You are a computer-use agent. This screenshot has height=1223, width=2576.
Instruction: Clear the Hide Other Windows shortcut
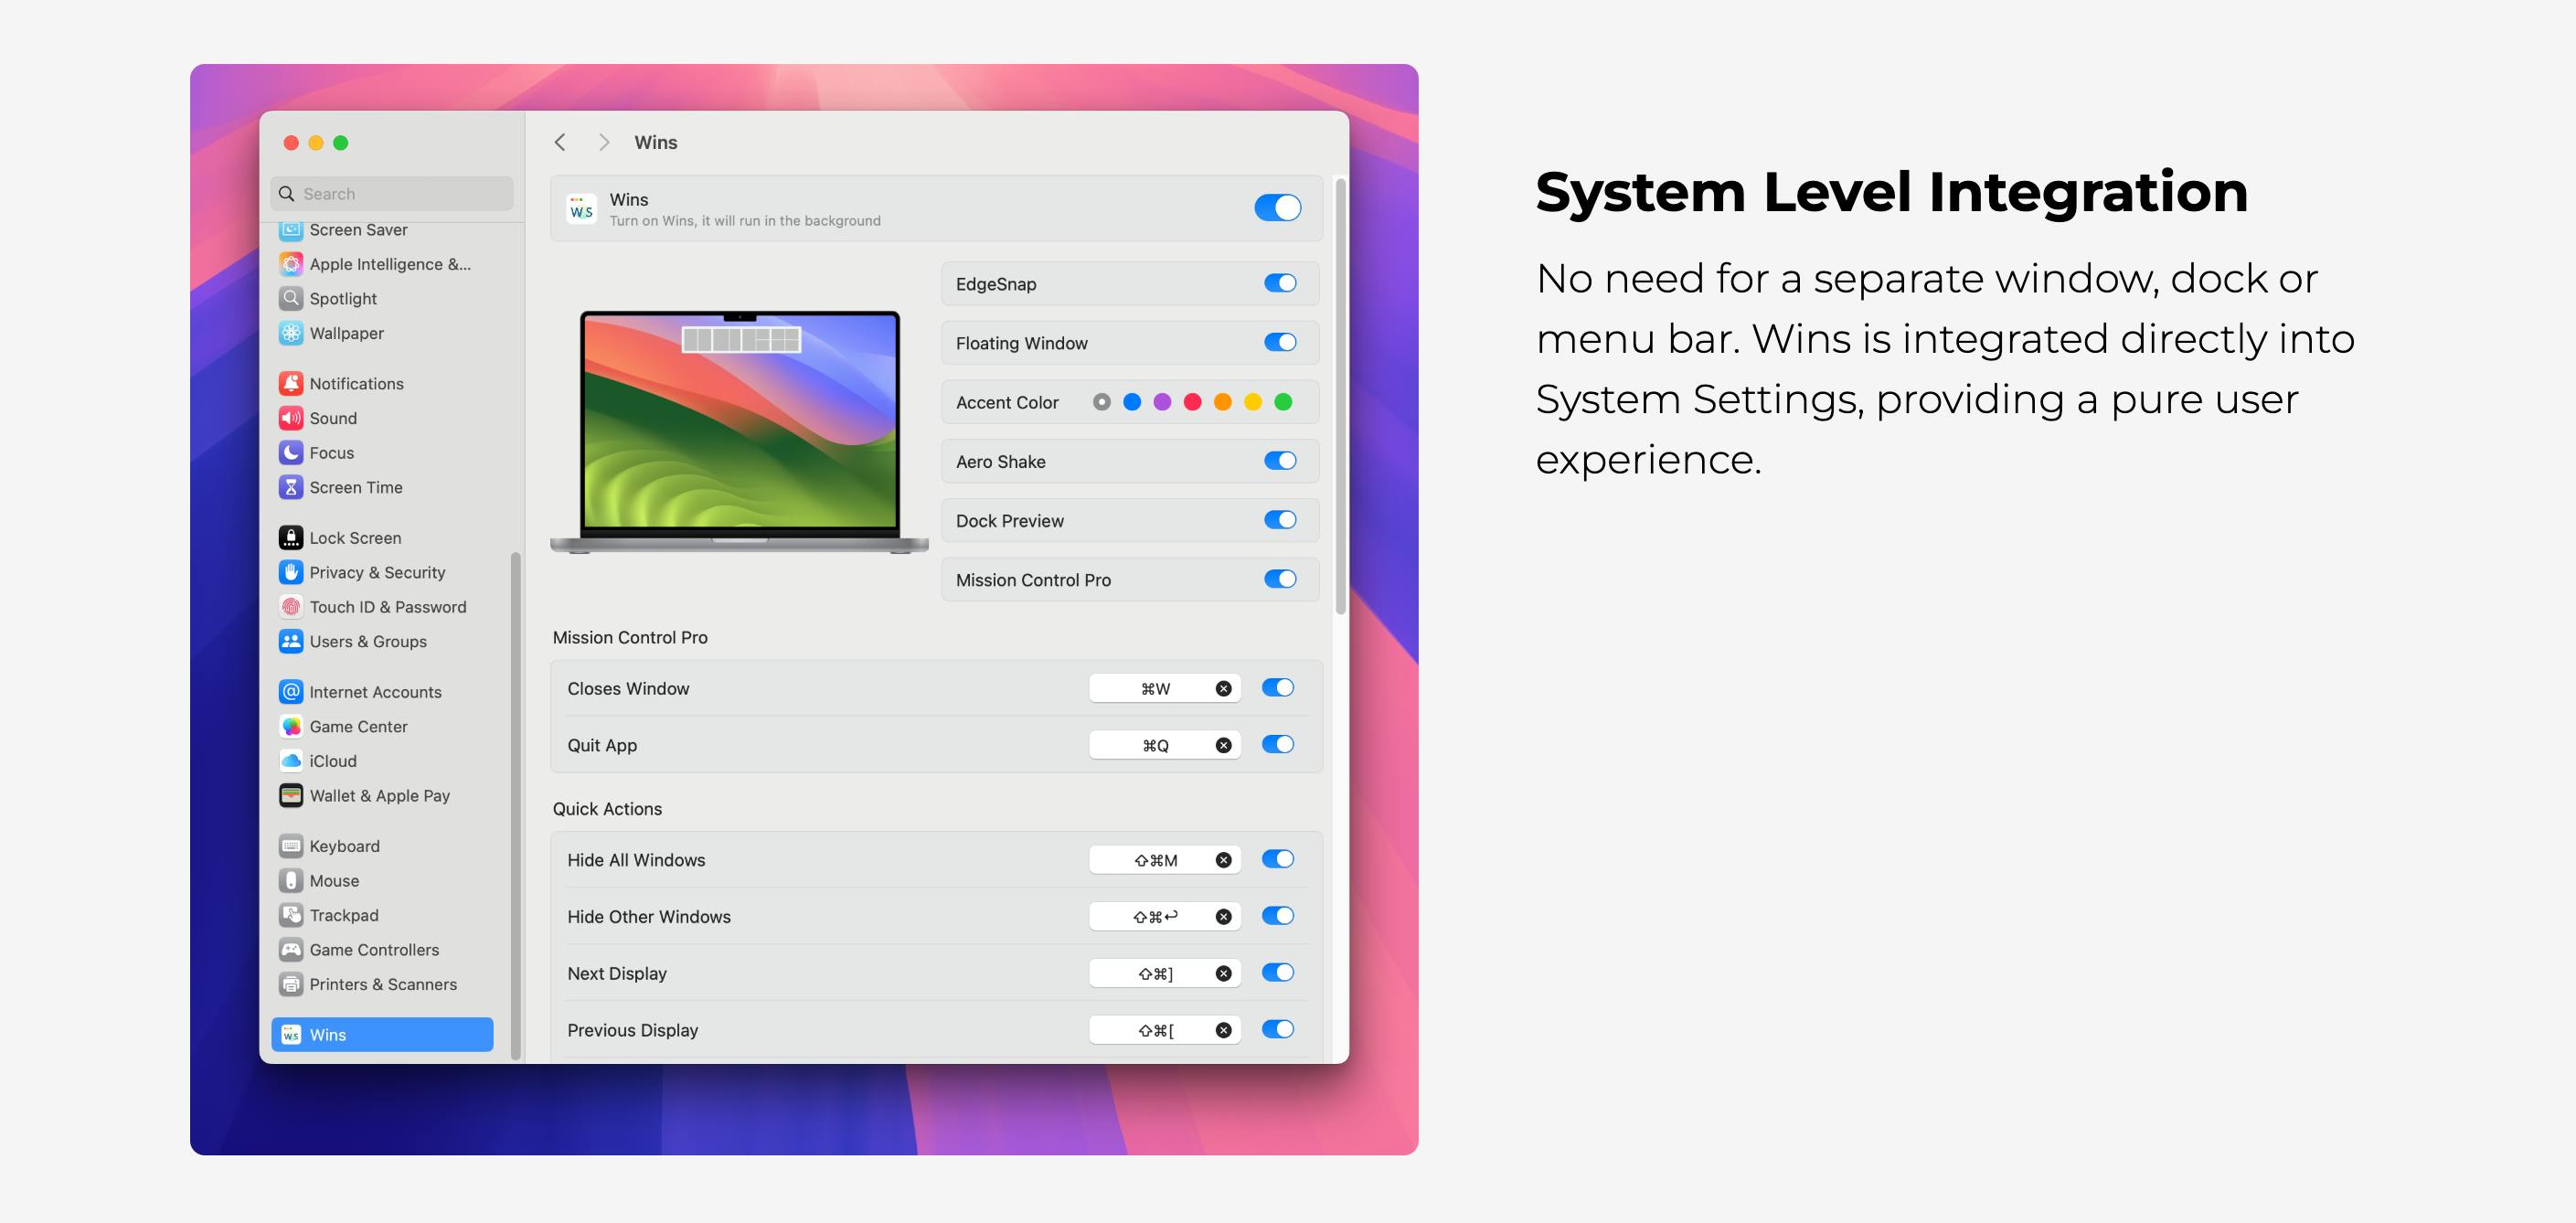coord(1223,916)
